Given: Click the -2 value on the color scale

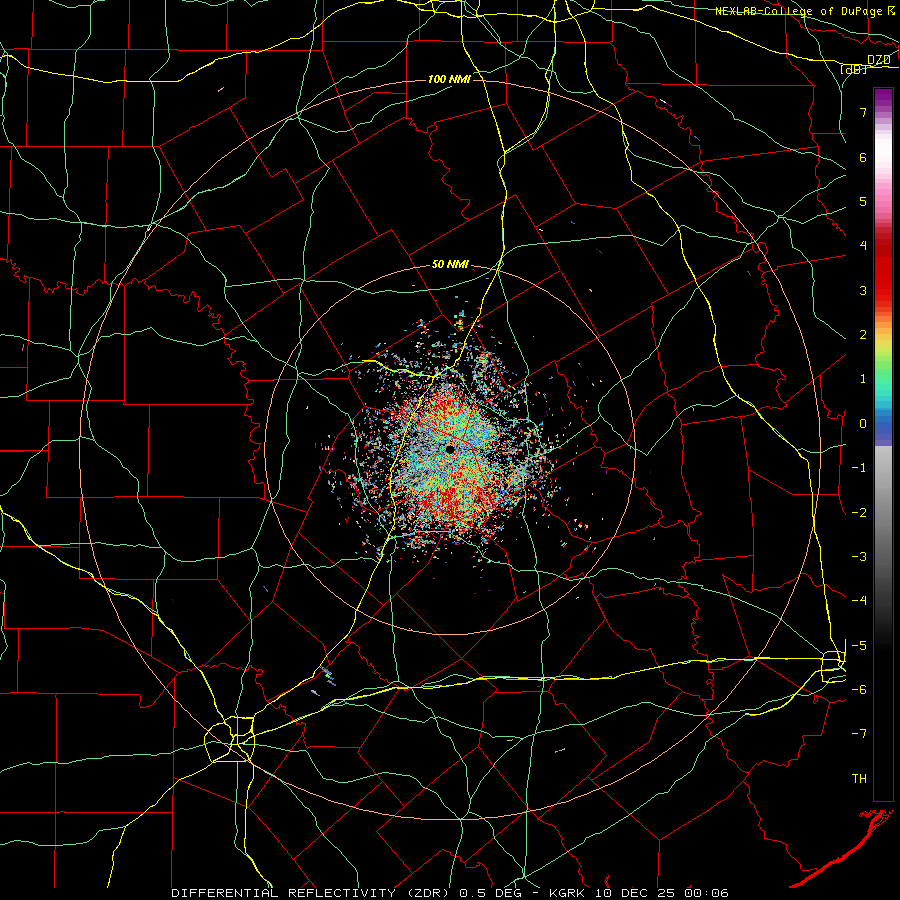Looking at the screenshot, I should (x=859, y=513).
